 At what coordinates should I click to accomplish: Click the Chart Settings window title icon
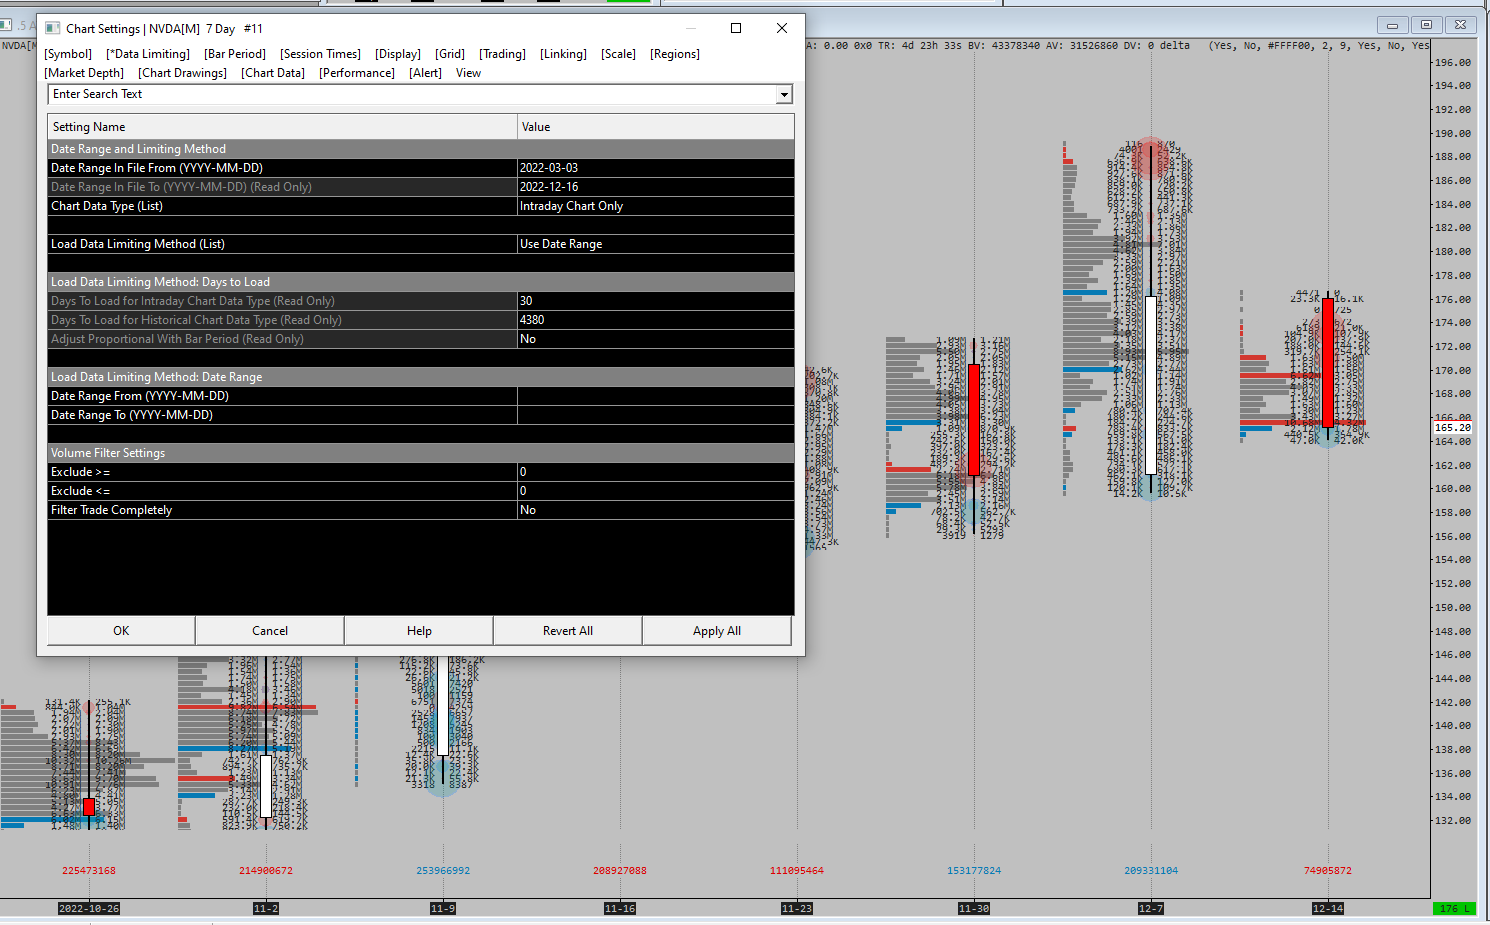pyautogui.click(x=53, y=29)
